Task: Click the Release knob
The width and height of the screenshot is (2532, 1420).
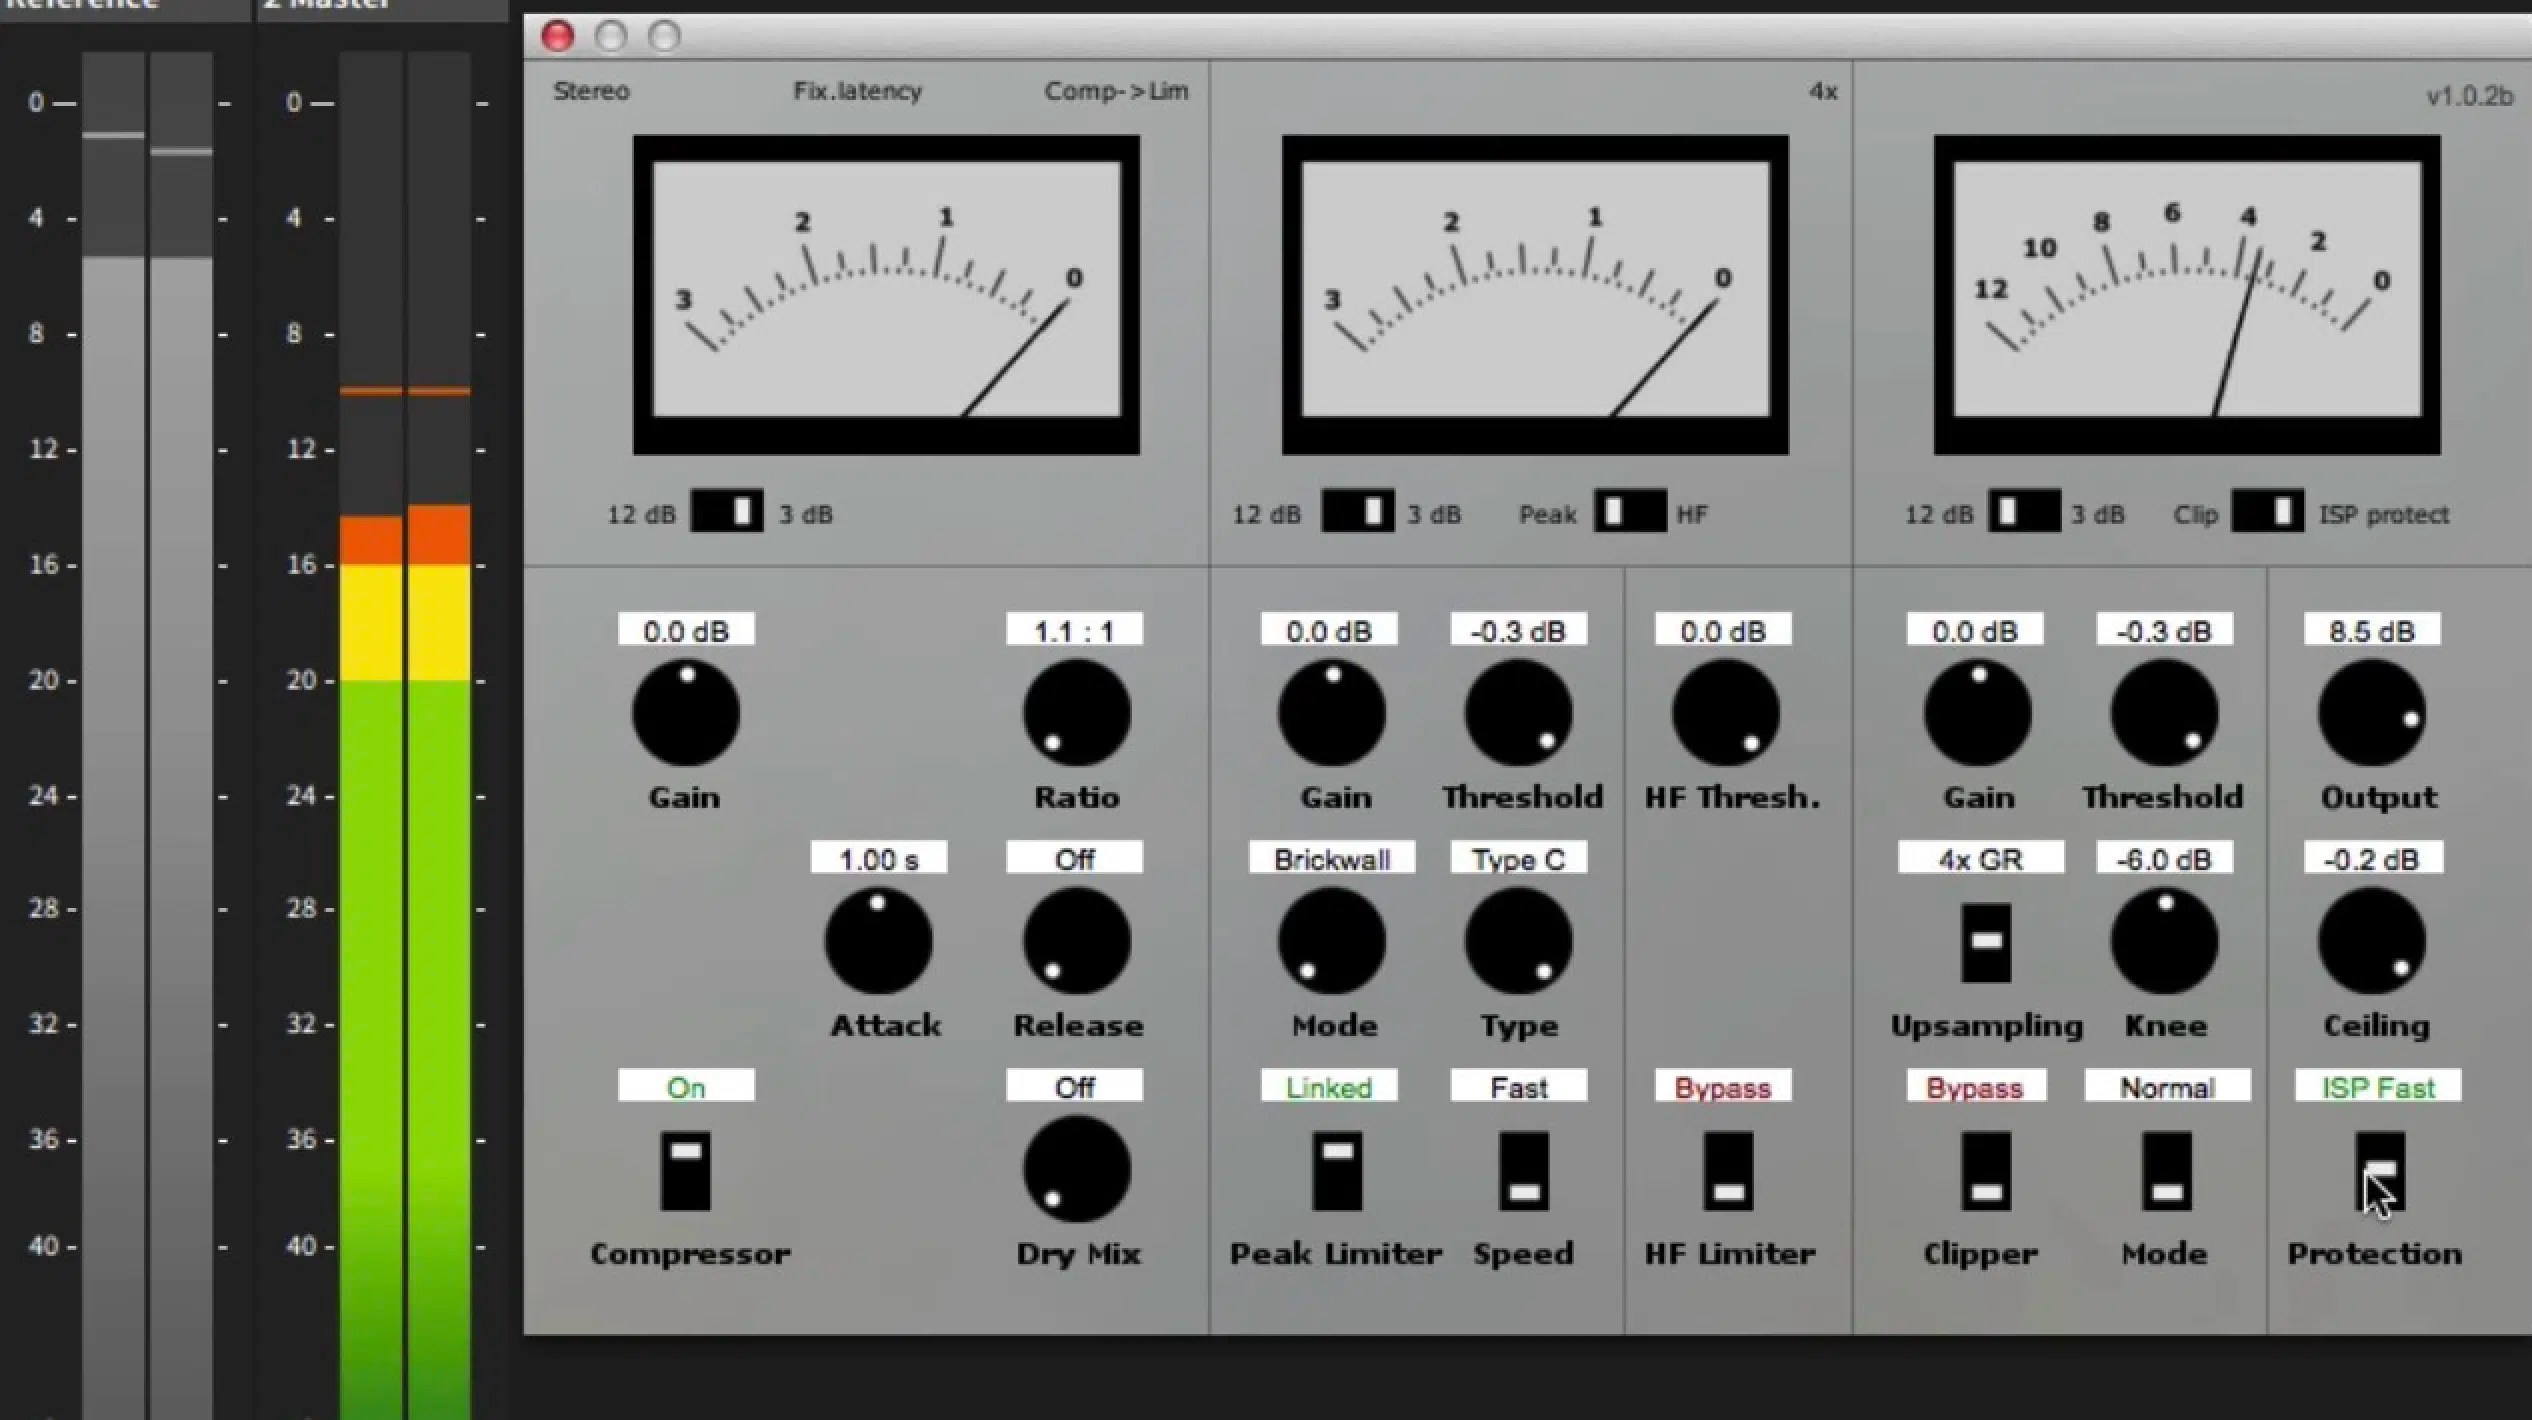Action: pyautogui.click(x=1076, y=941)
